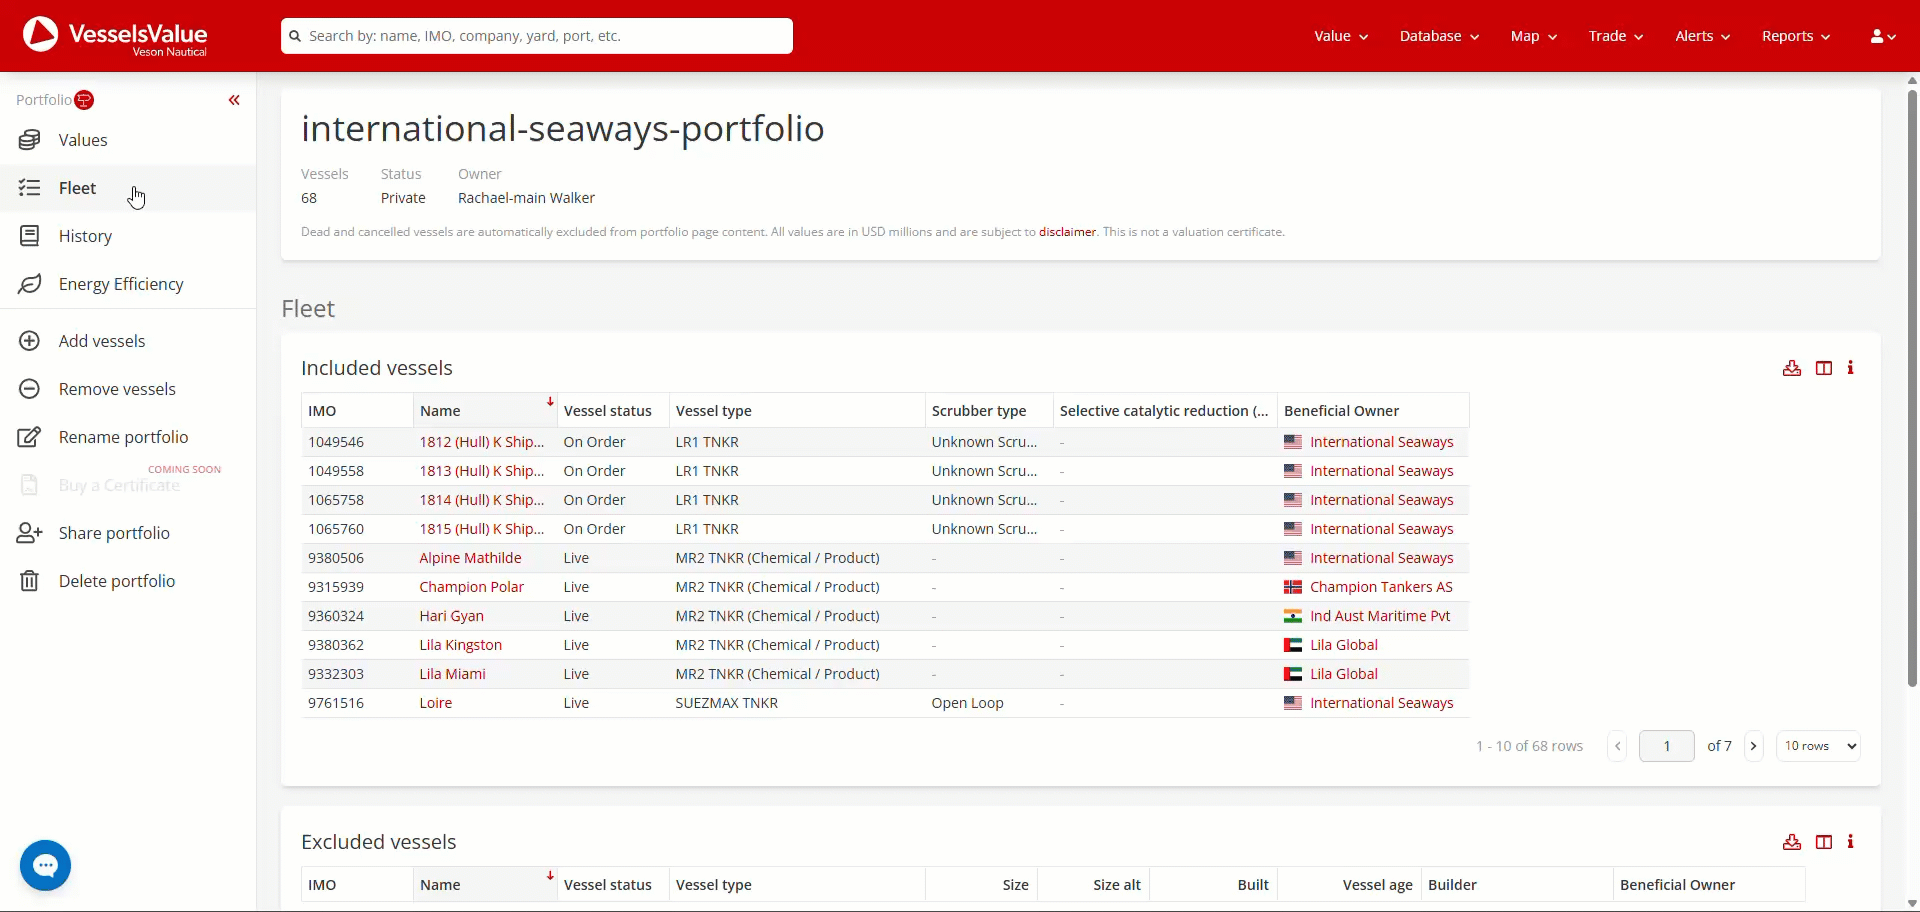Open the History section icon
Viewport: 1920px width, 912px height.
[30, 236]
